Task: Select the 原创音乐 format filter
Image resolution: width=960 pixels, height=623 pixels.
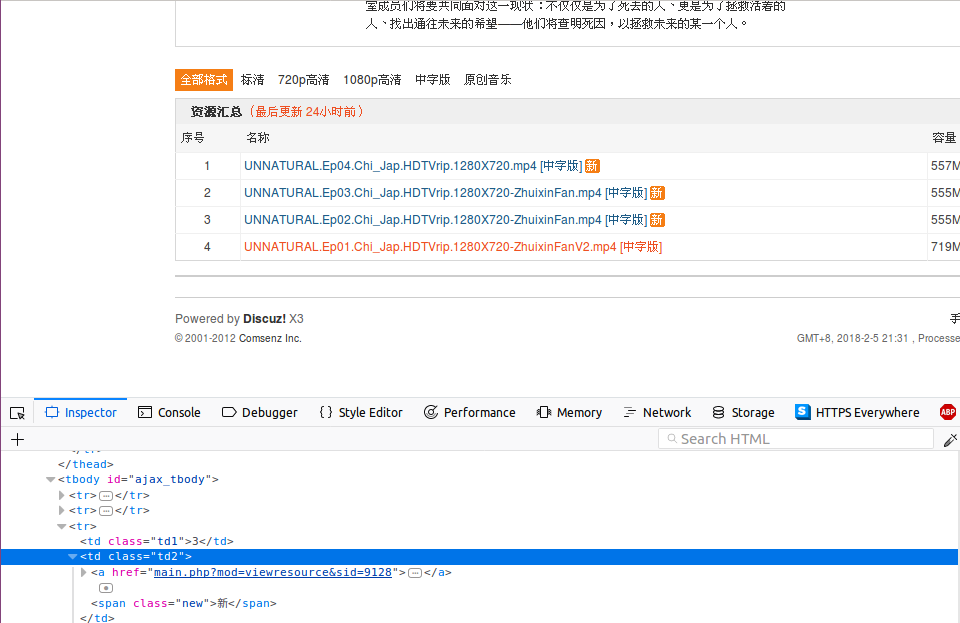Action: pyautogui.click(x=488, y=80)
